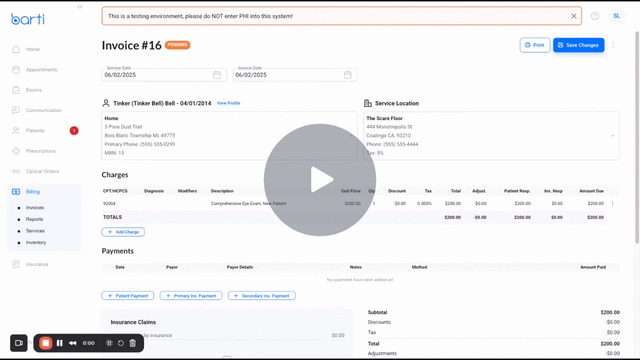Open Patients from sidebar
This screenshot has width=640, height=360.
[x=35, y=131]
